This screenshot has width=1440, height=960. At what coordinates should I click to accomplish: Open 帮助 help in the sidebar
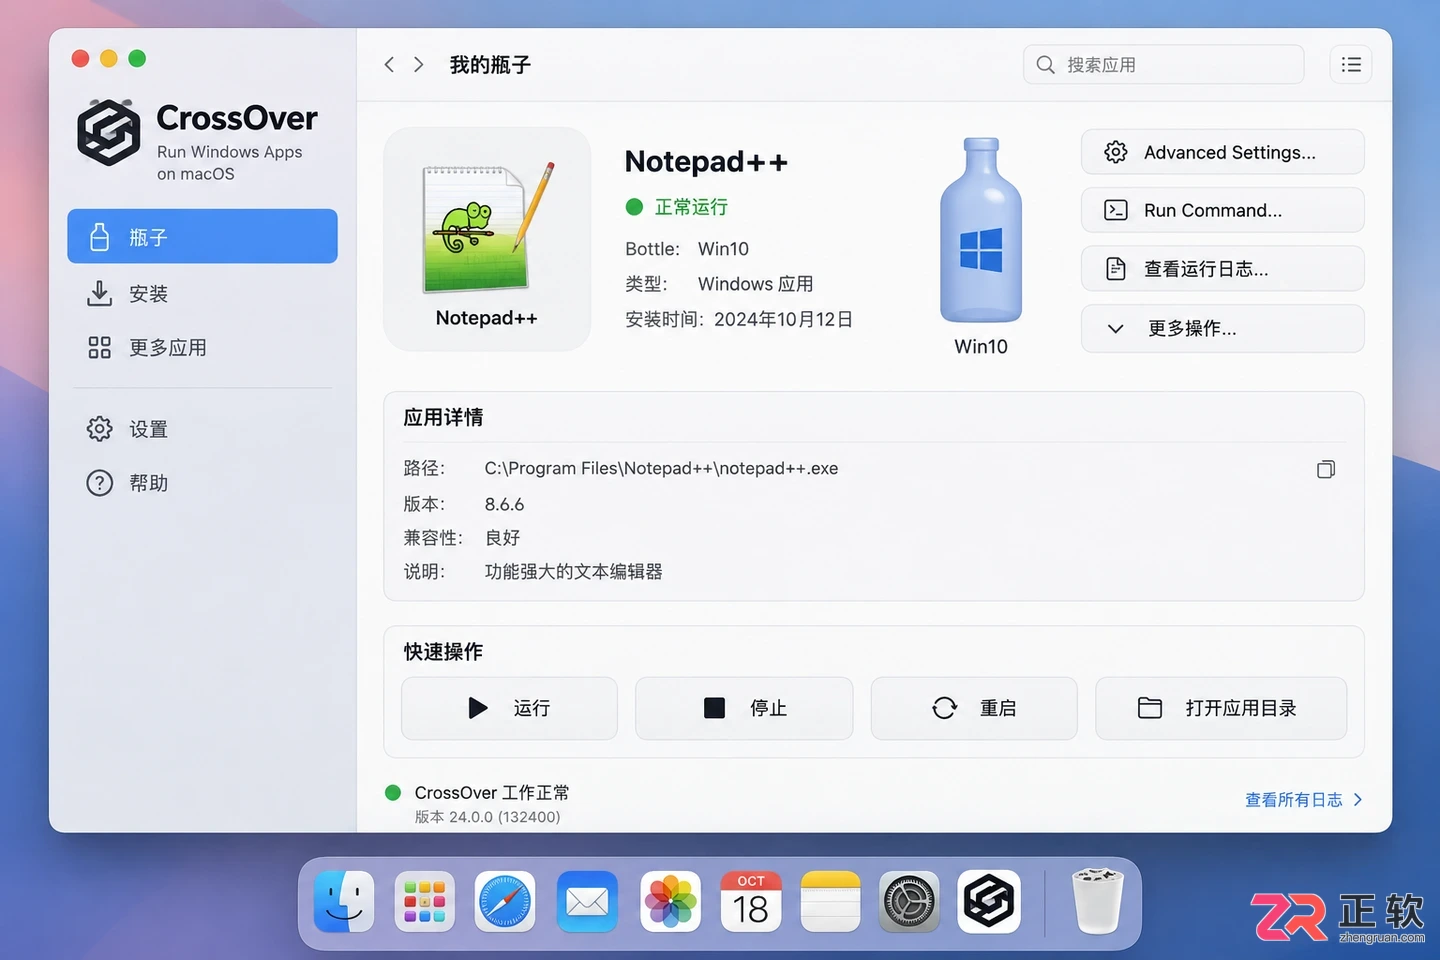point(202,483)
